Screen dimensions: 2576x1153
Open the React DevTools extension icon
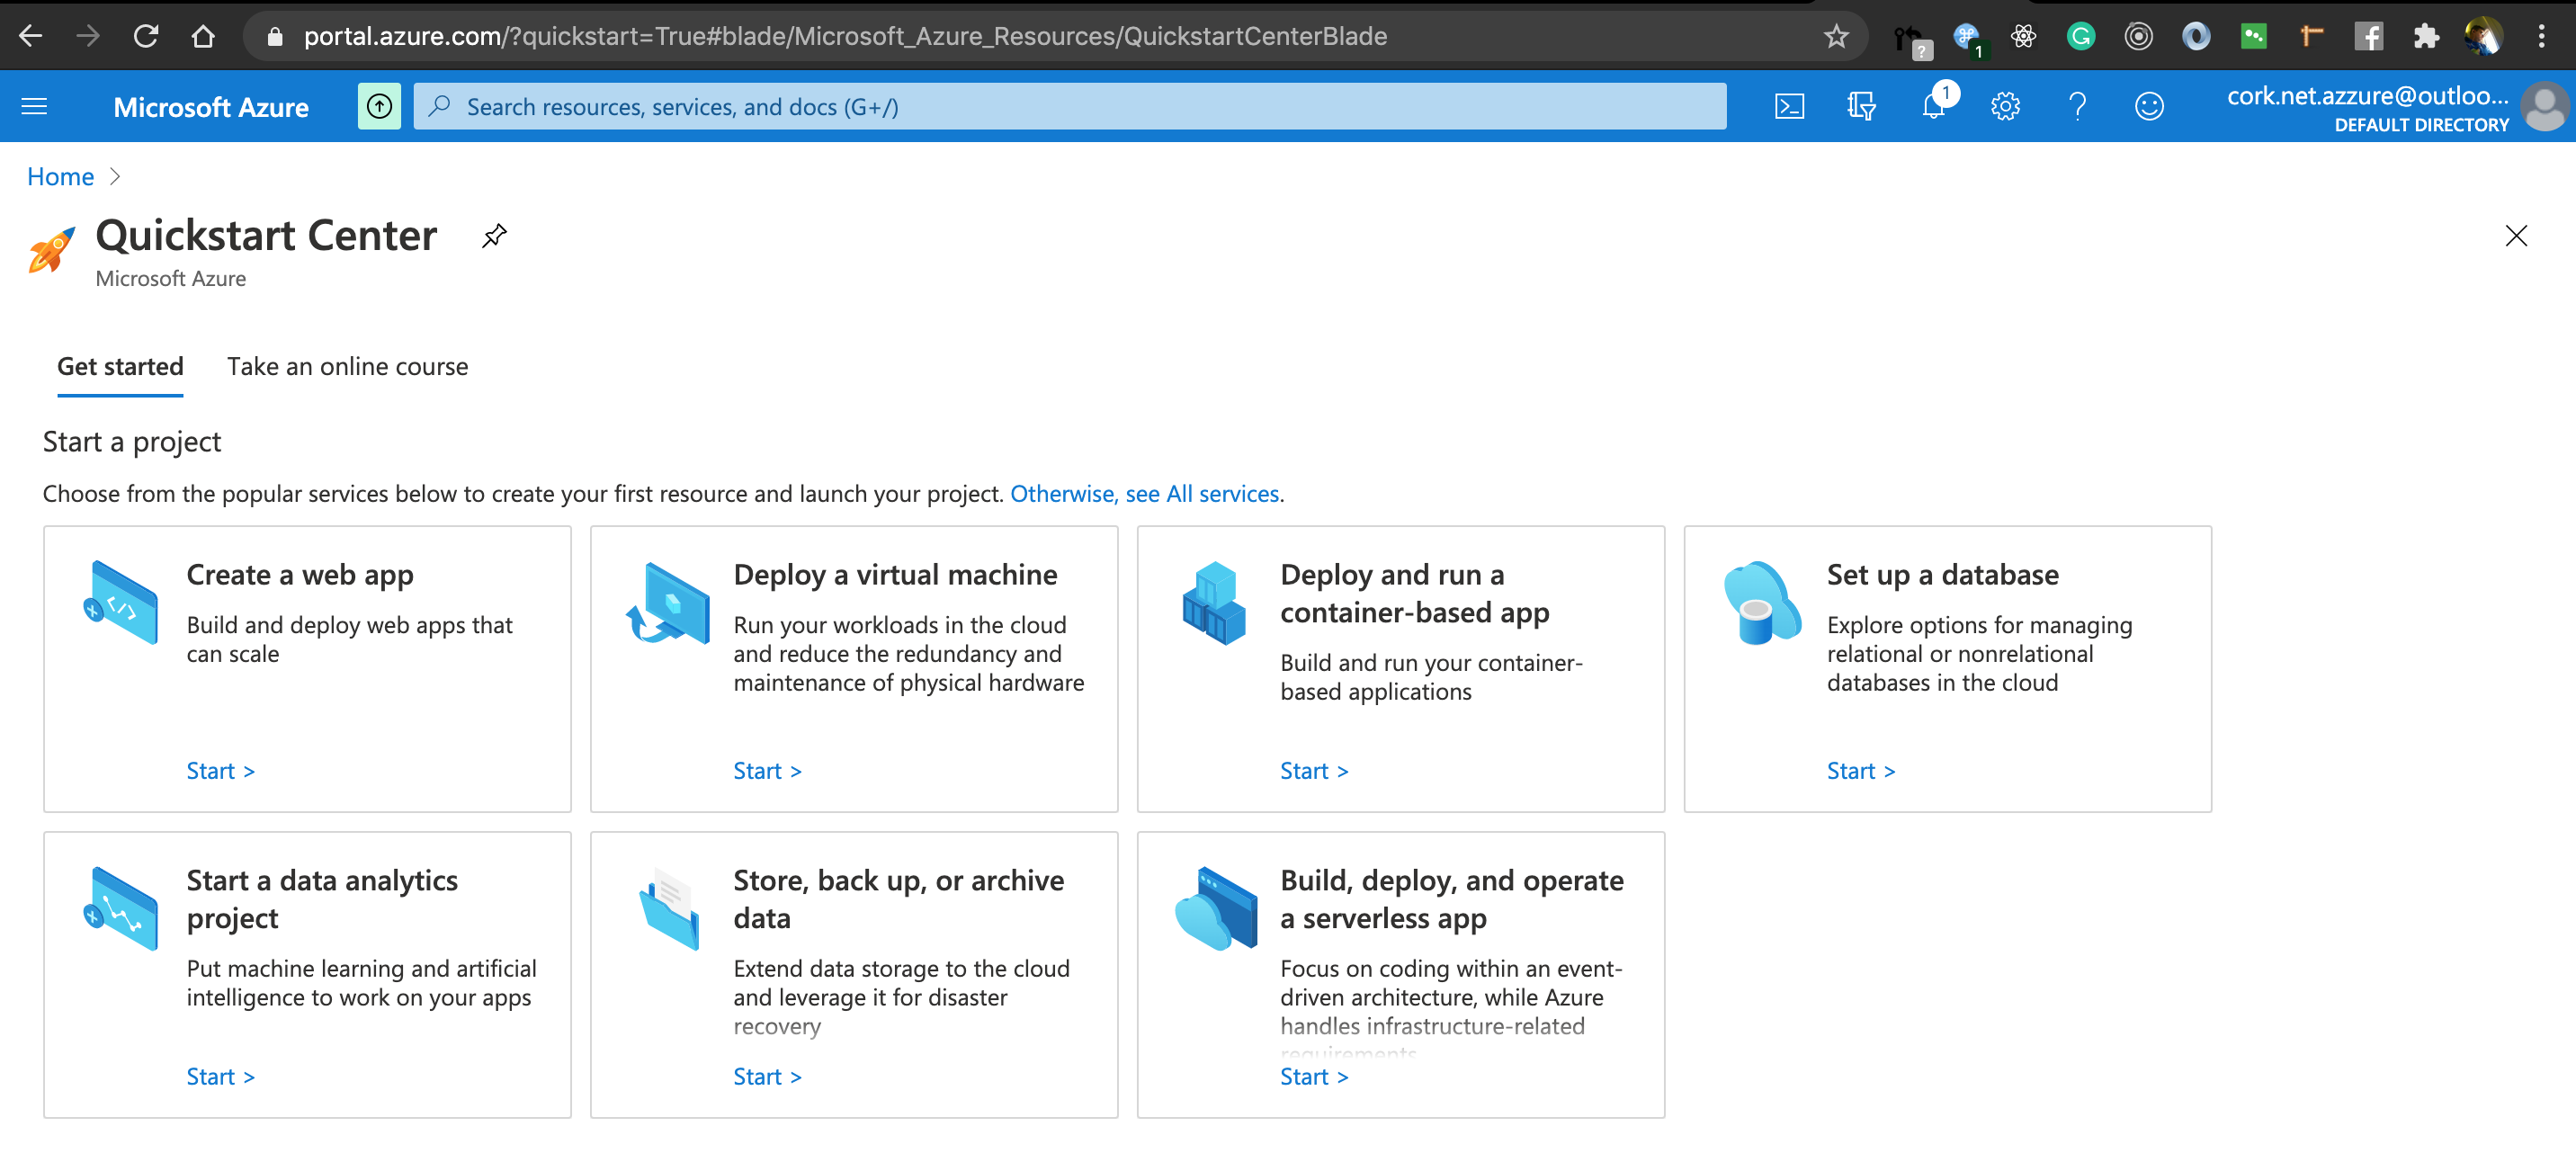[x=2023, y=36]
